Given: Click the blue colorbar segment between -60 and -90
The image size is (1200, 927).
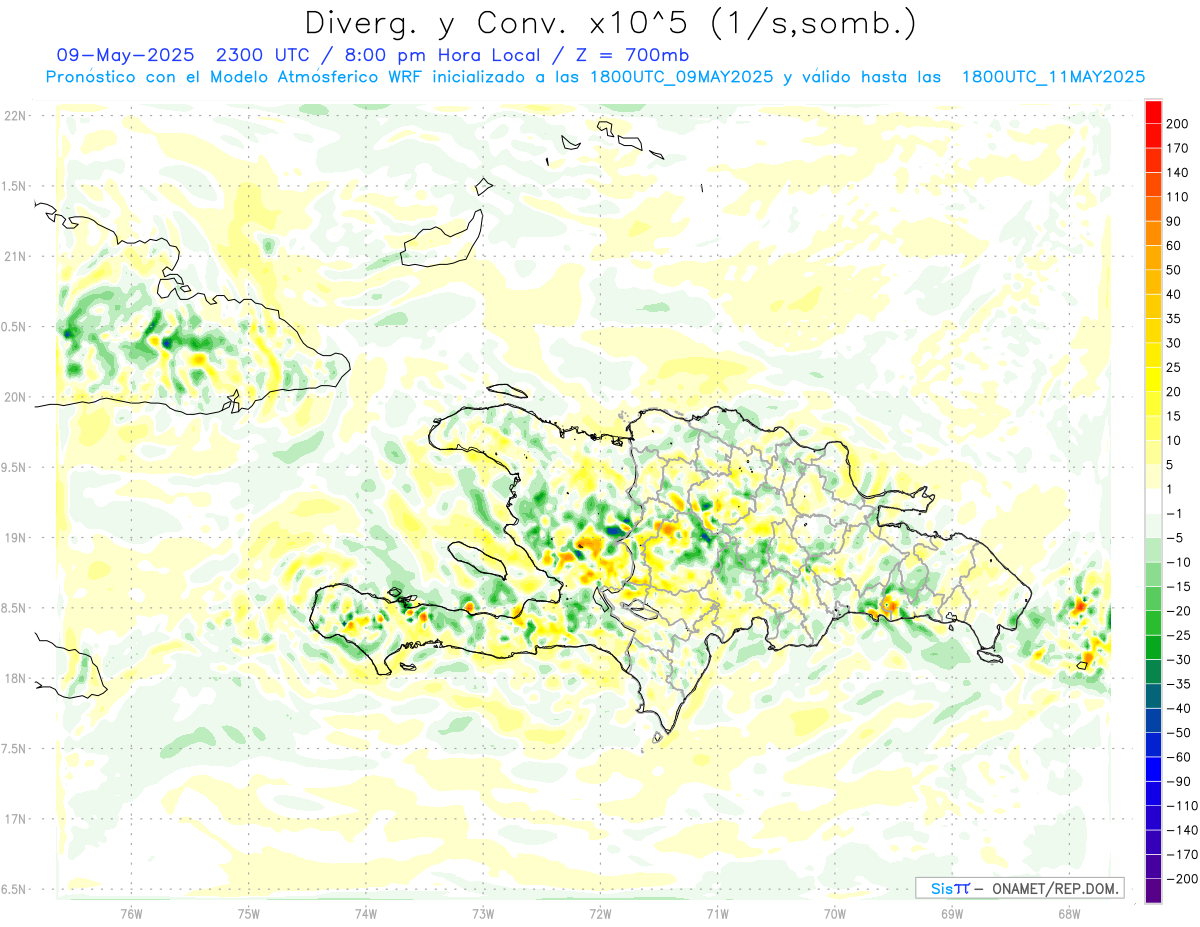Looking at the screenshot, I should [1153, 769].
